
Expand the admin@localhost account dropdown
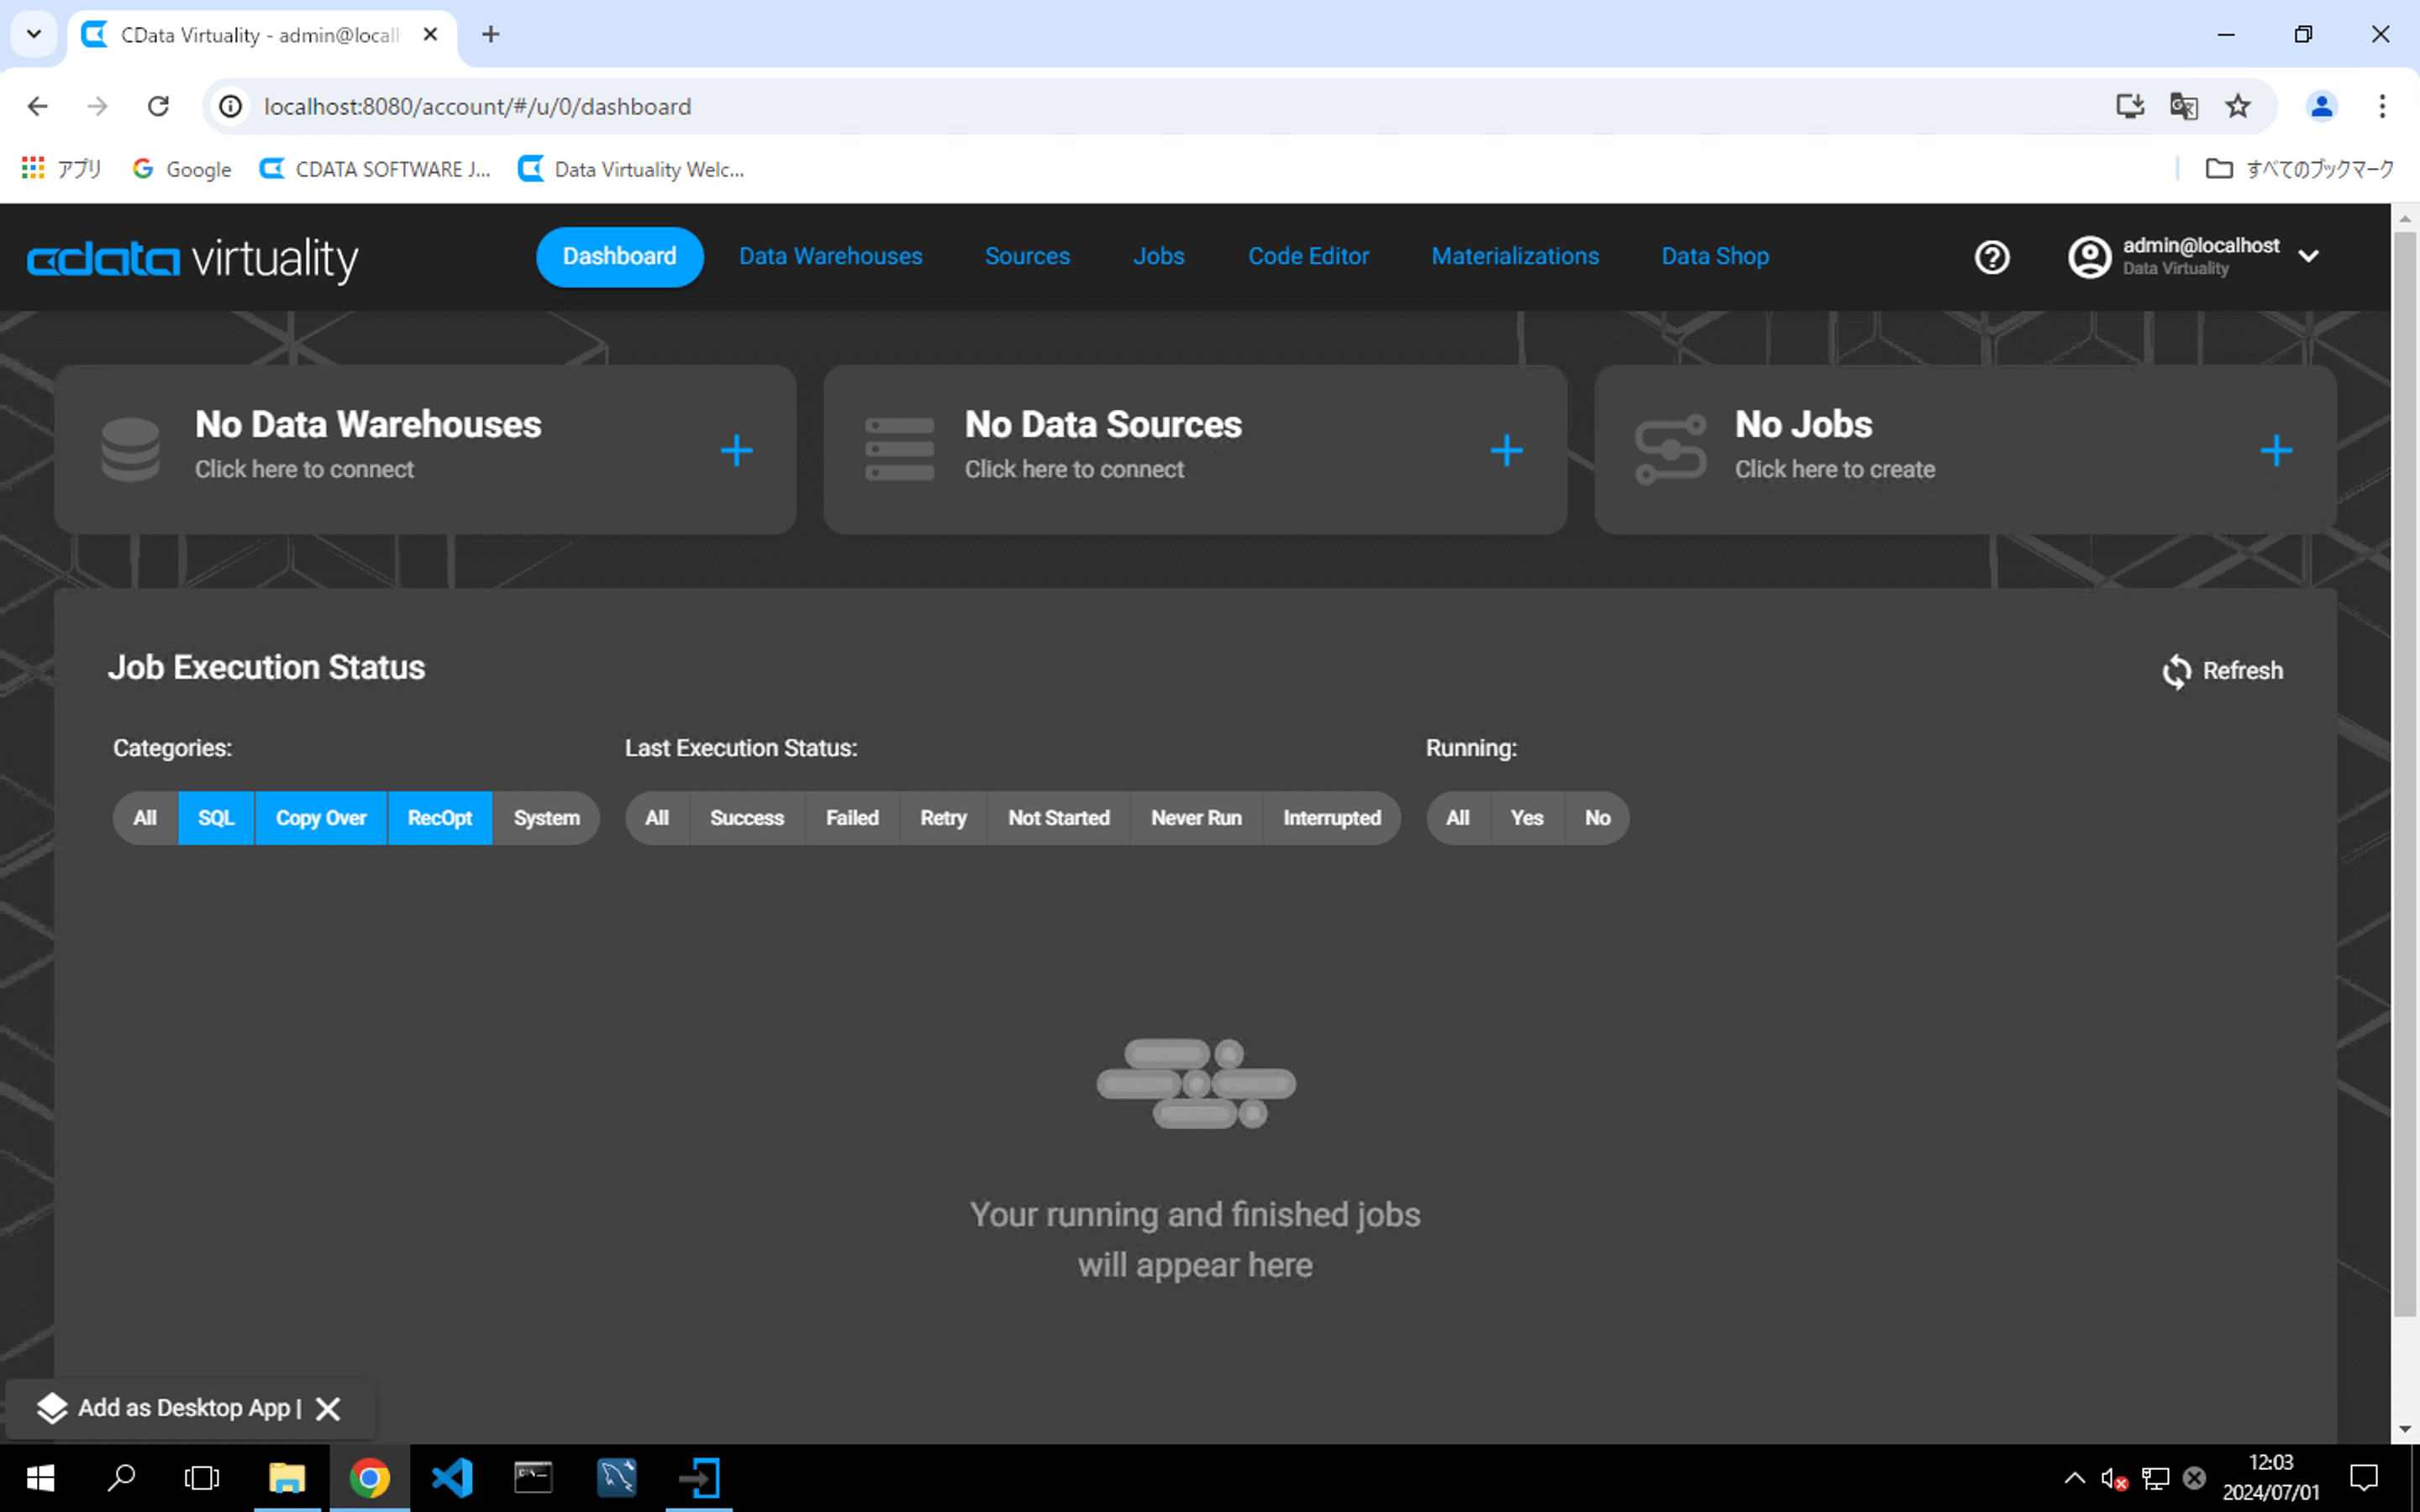tap(2308, 257)
